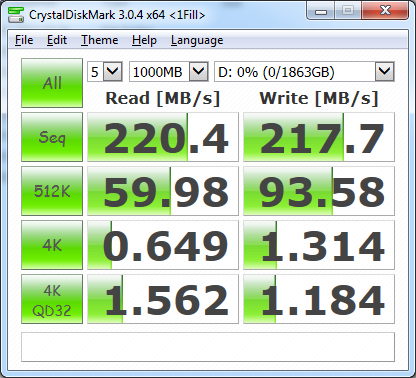Screen dimensions: 416x378
Task: Click the CrystalDiskMark title bar app icon
Action: (16, 15)
